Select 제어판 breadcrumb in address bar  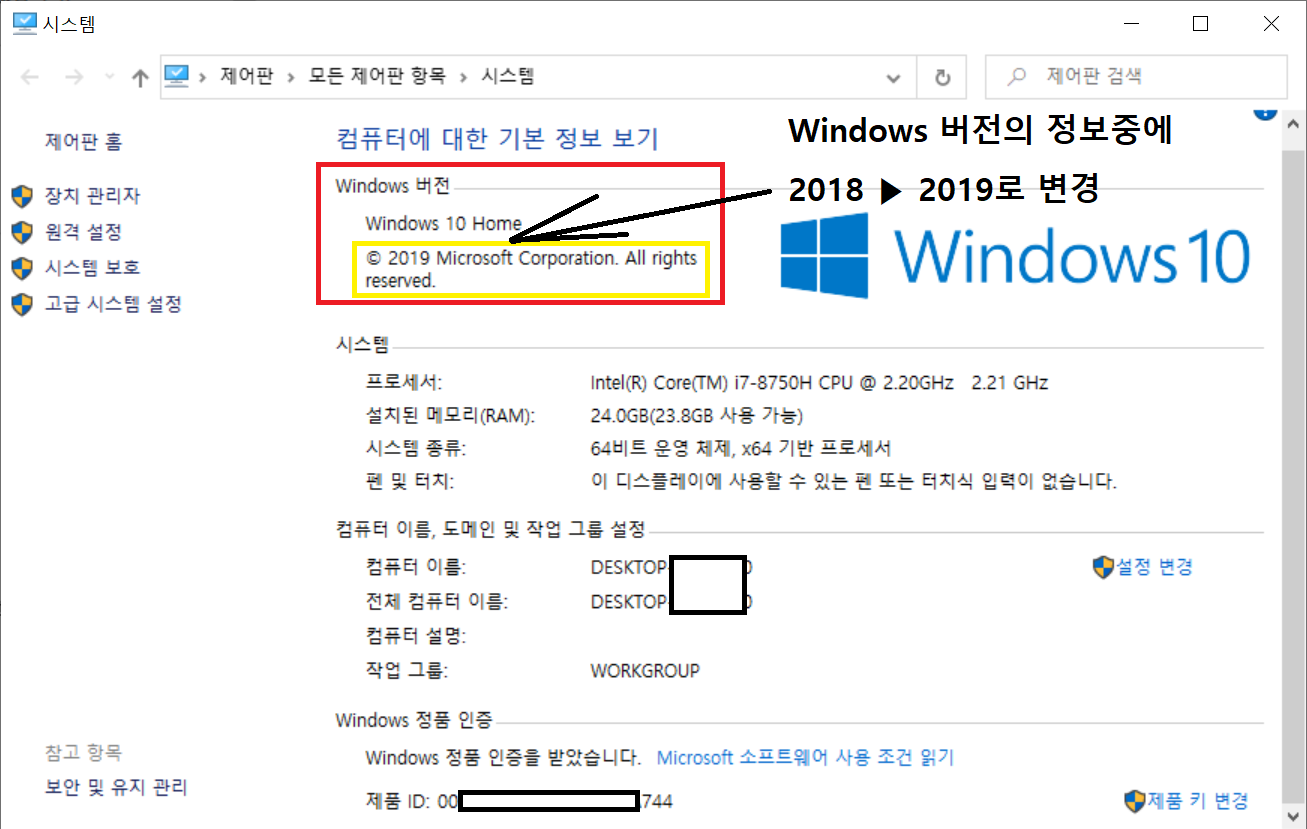[246, 76]
